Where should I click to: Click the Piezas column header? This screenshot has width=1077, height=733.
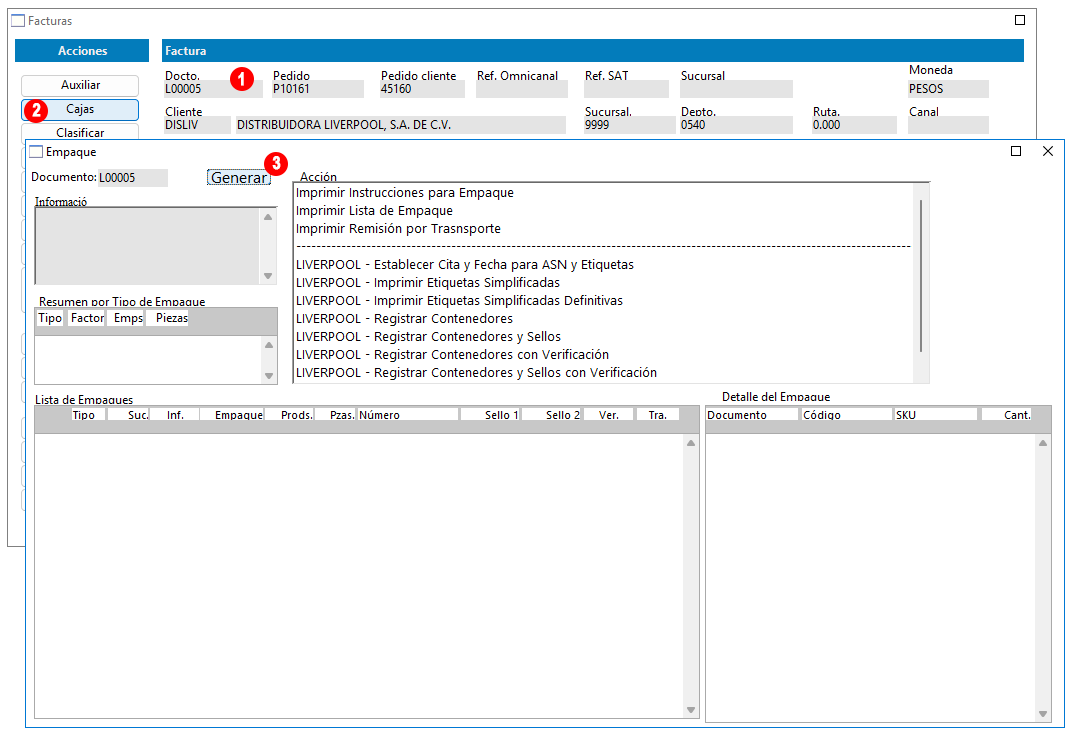coord(169,318)
